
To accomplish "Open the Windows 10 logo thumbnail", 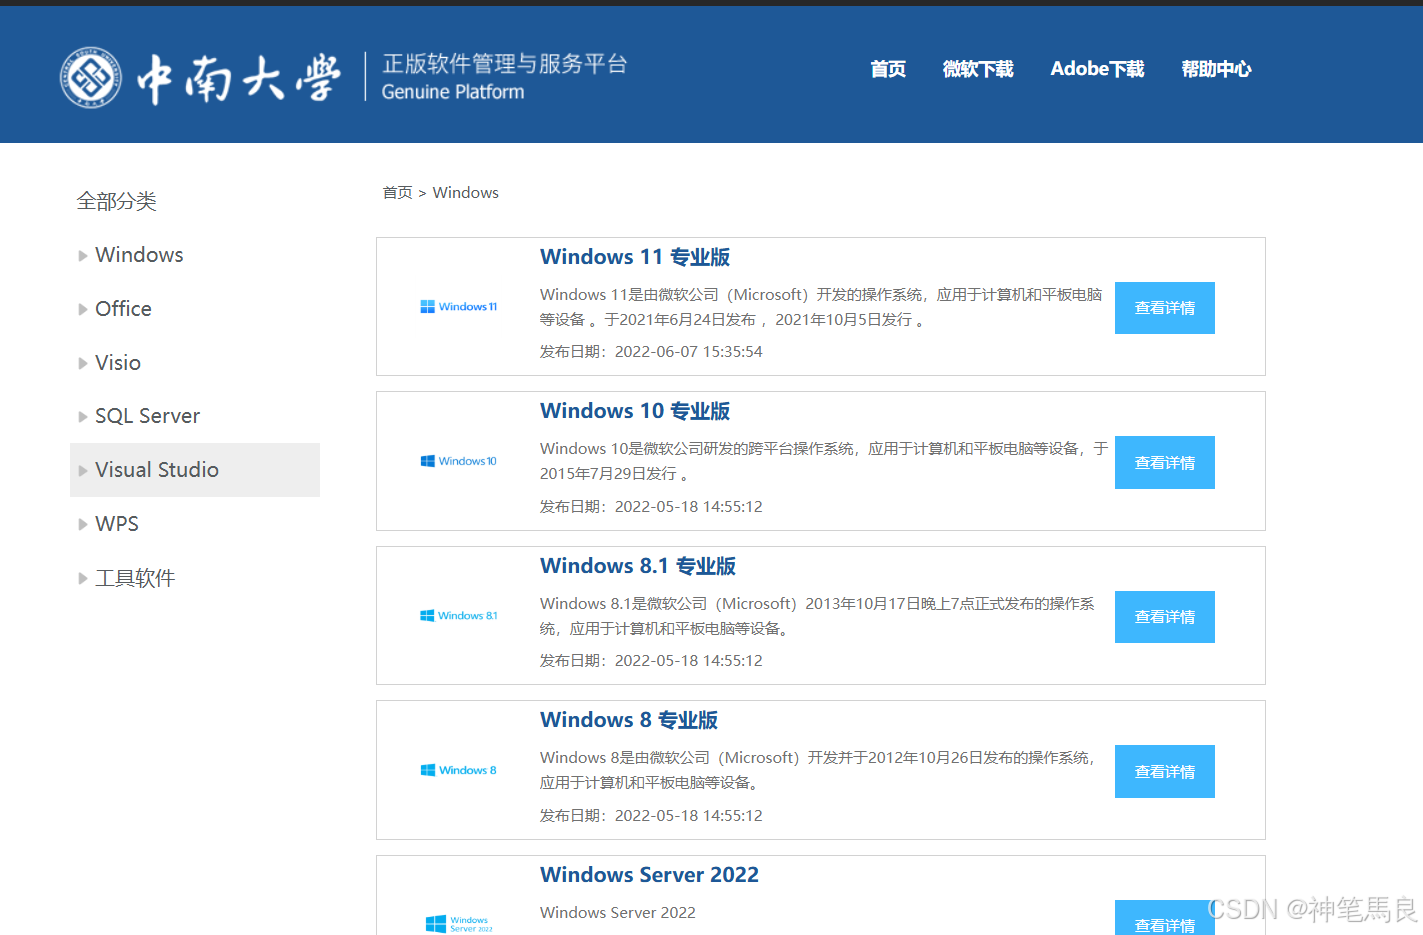I will 459,461.
